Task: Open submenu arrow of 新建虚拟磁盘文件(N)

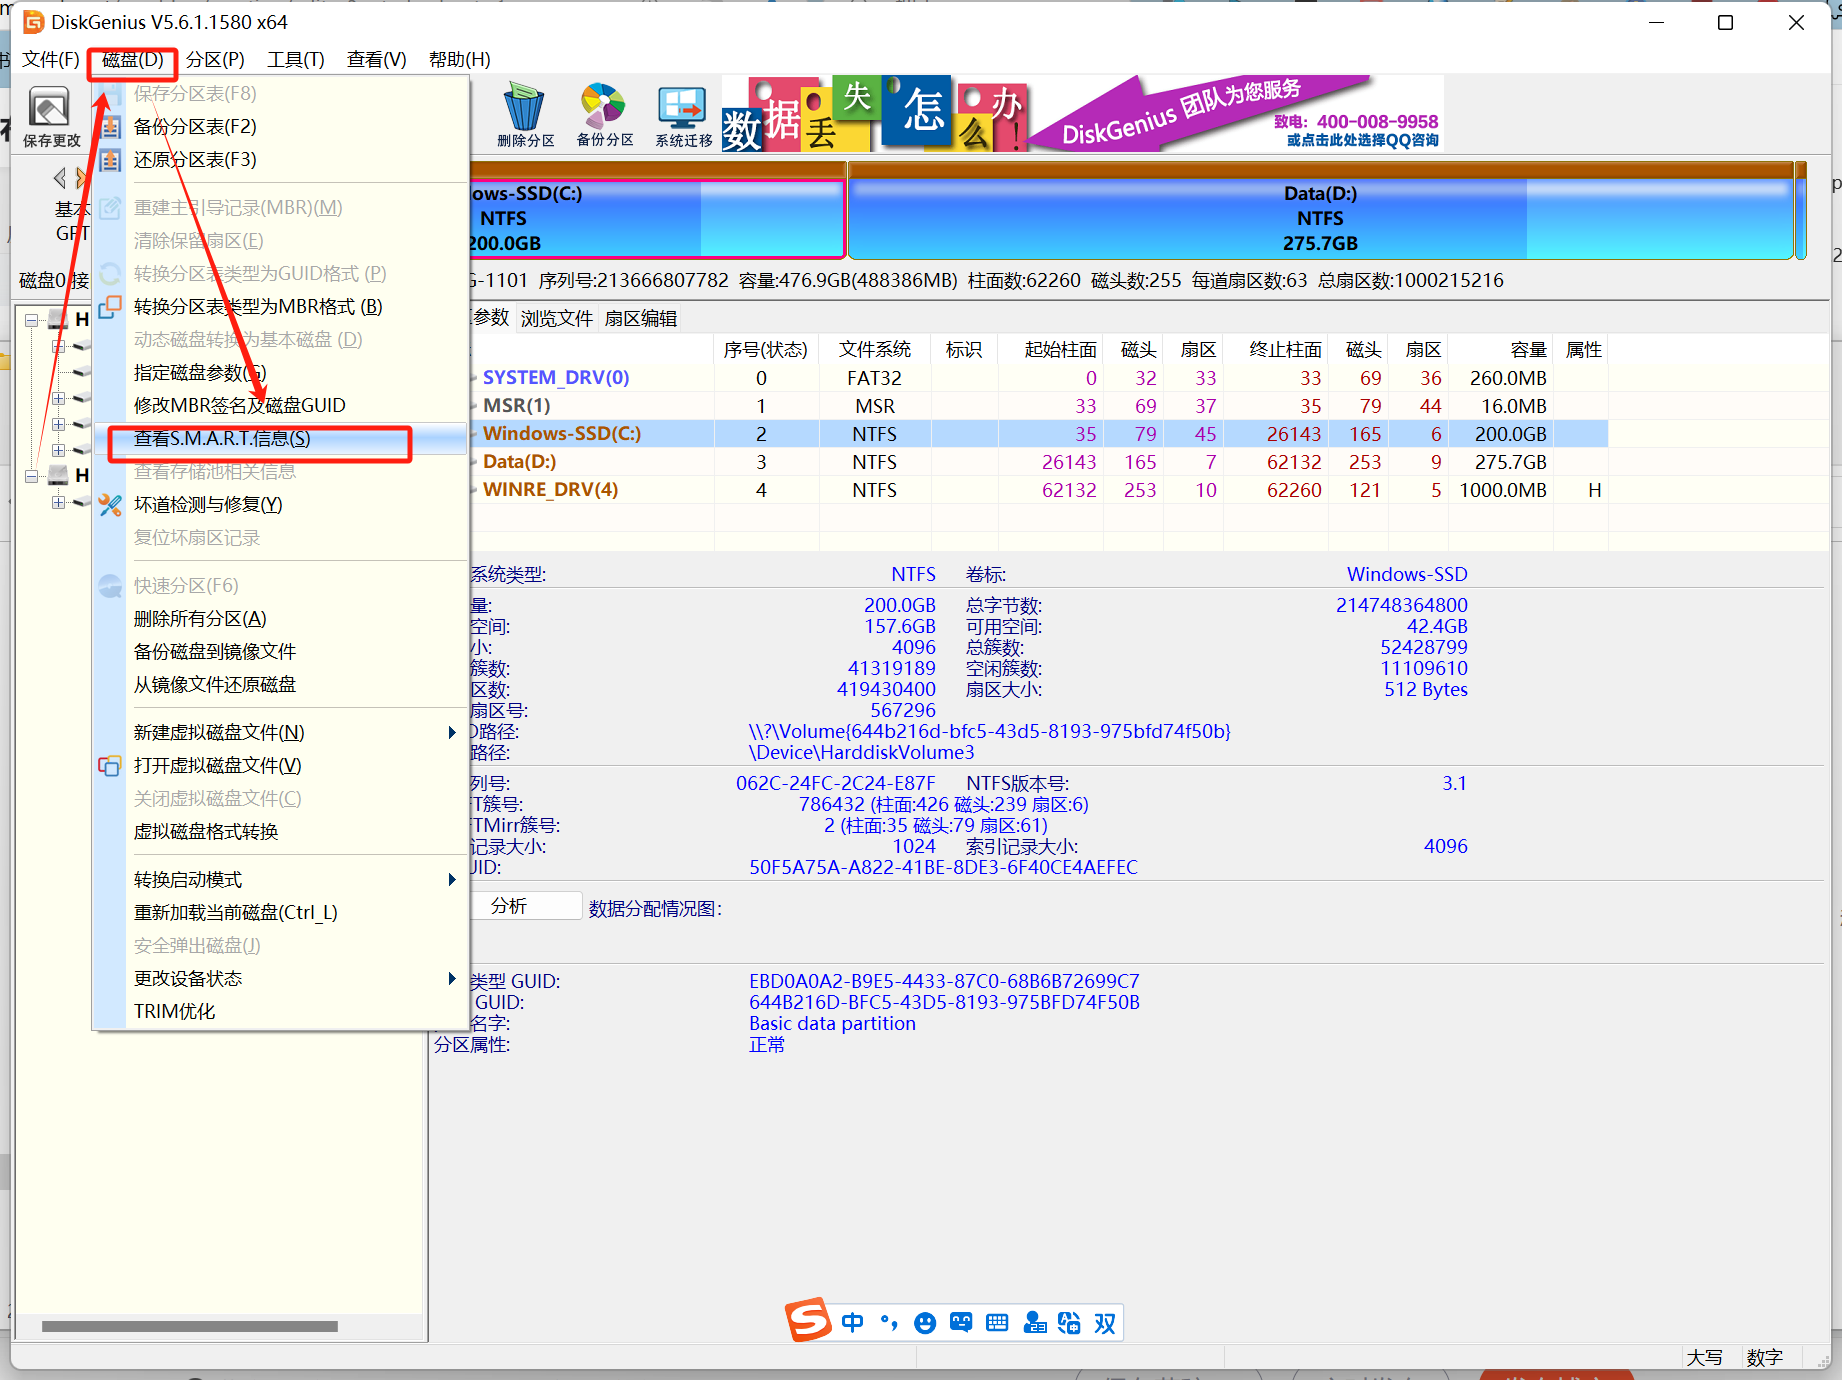Action: point(452,733)
